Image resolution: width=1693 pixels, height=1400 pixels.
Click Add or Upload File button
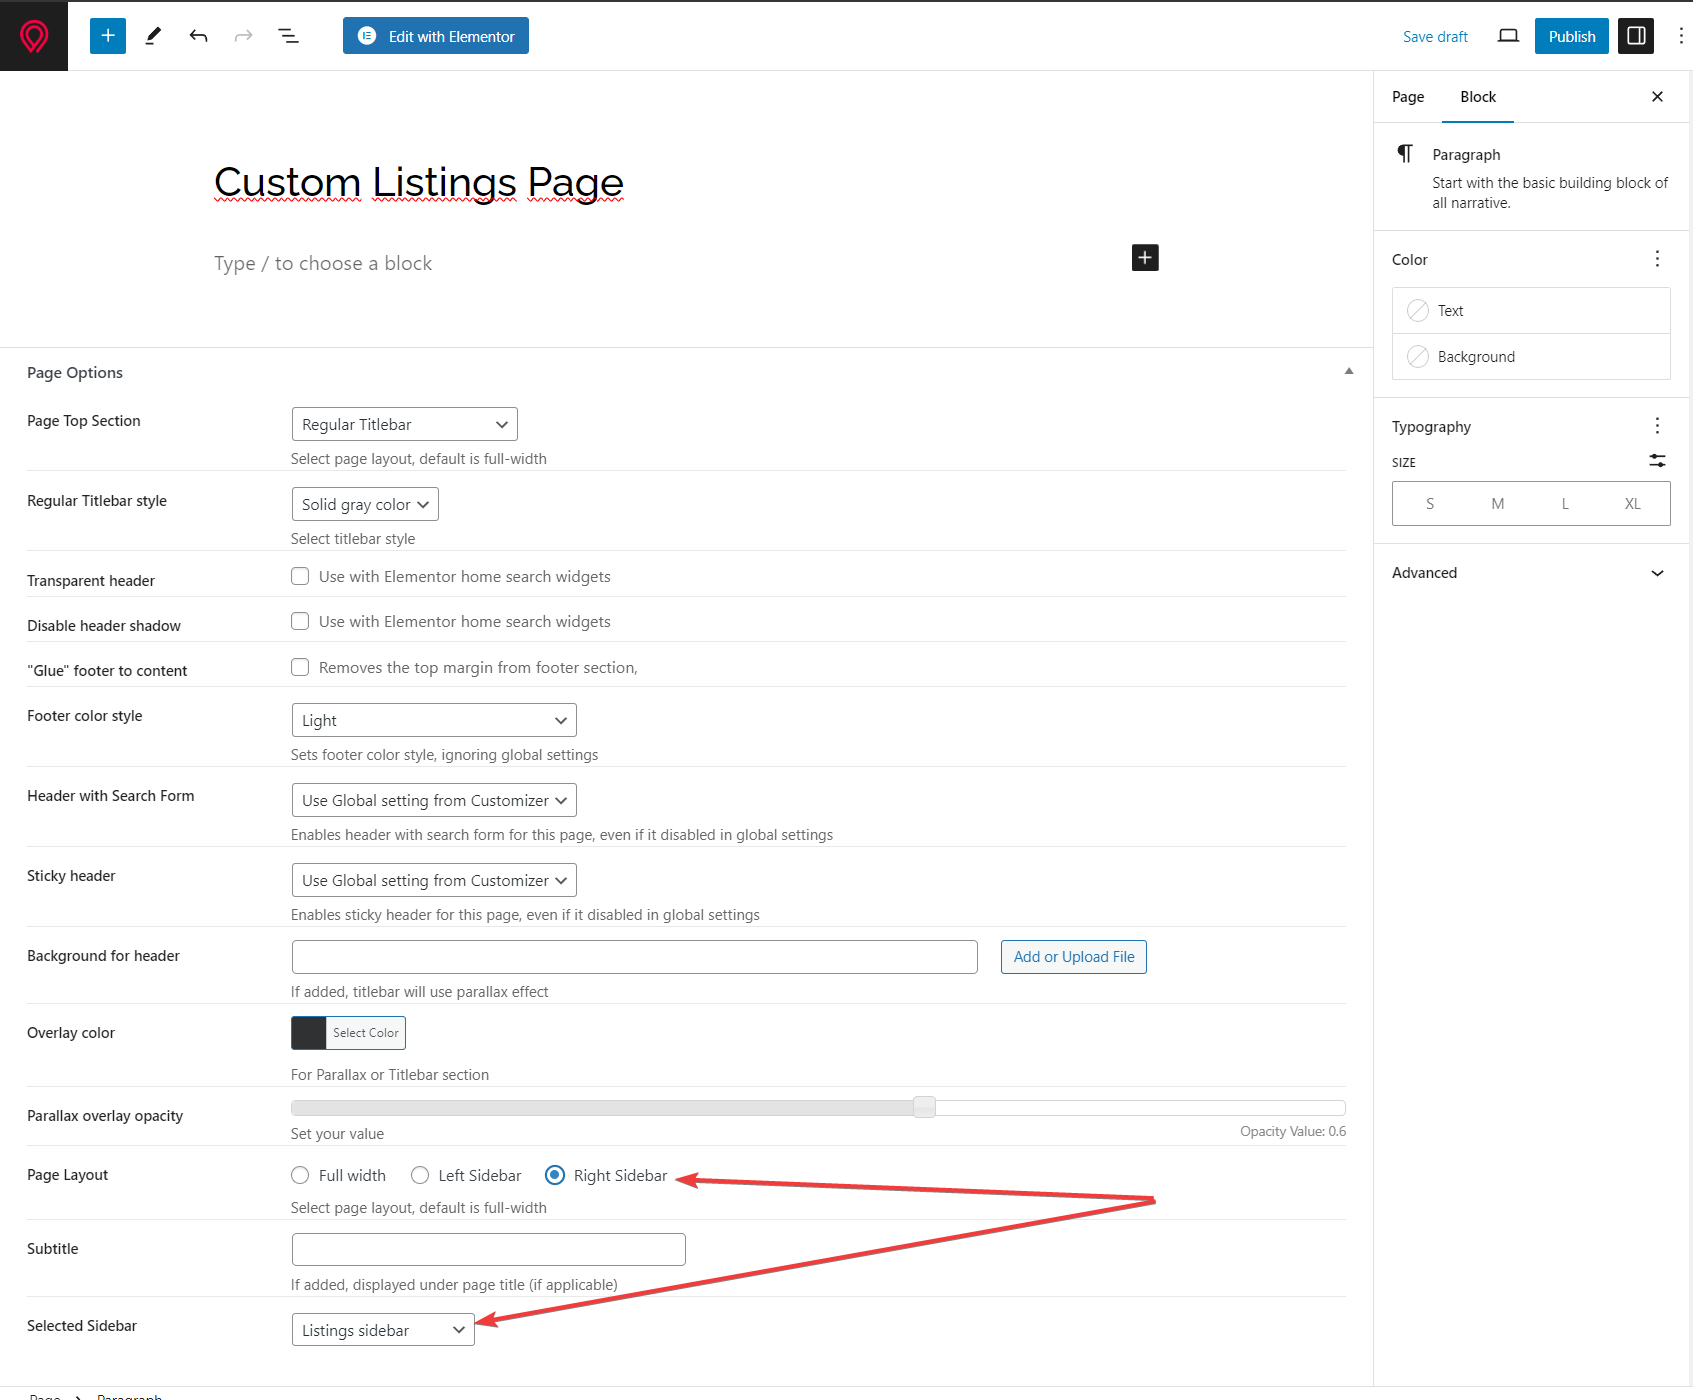(1073, 957)
